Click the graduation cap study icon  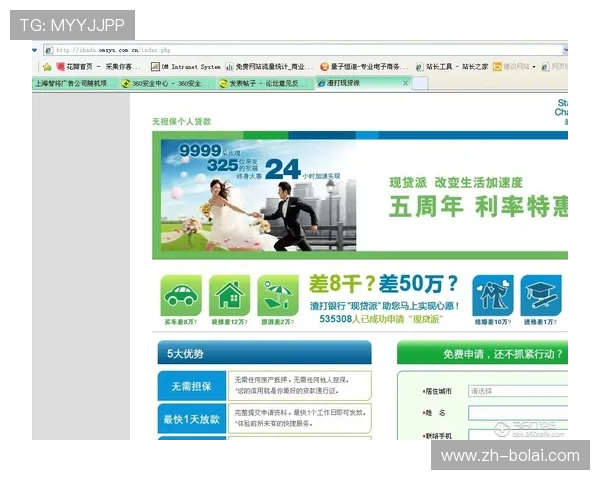pyautogui.click(x=541, y=295)
